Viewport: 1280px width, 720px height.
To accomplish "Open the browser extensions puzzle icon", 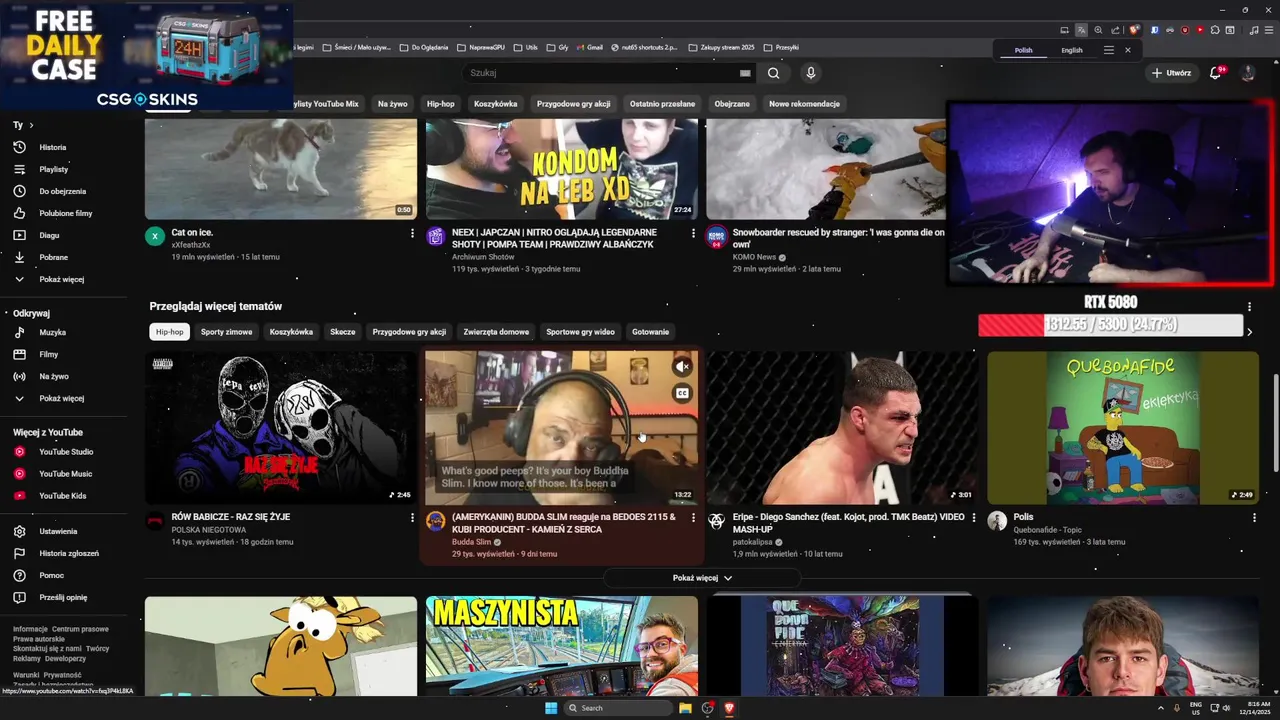I will click(1213, 30).
